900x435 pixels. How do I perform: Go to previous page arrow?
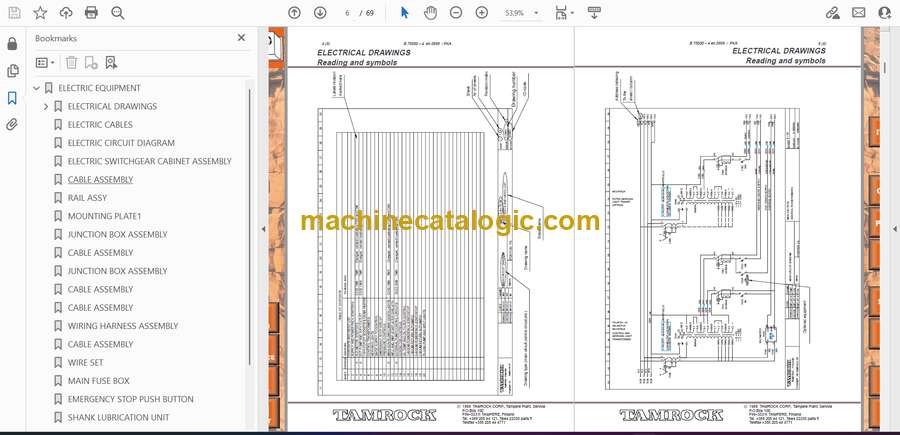click(294, 13)
